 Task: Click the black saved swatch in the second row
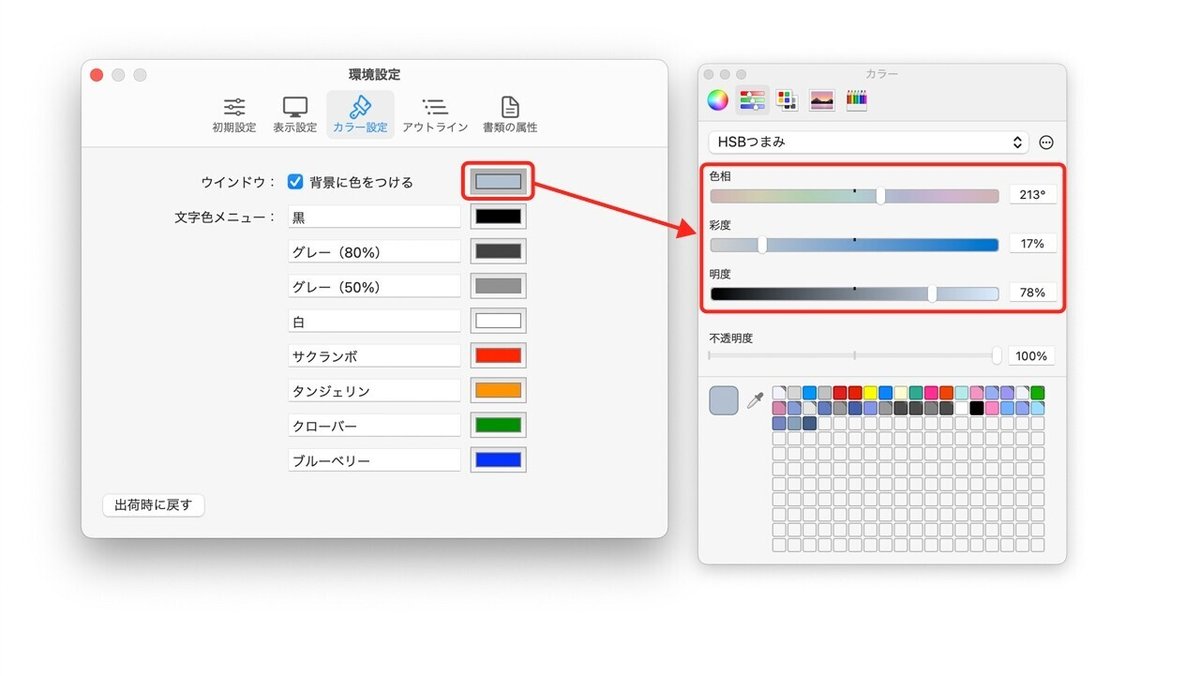977,408
